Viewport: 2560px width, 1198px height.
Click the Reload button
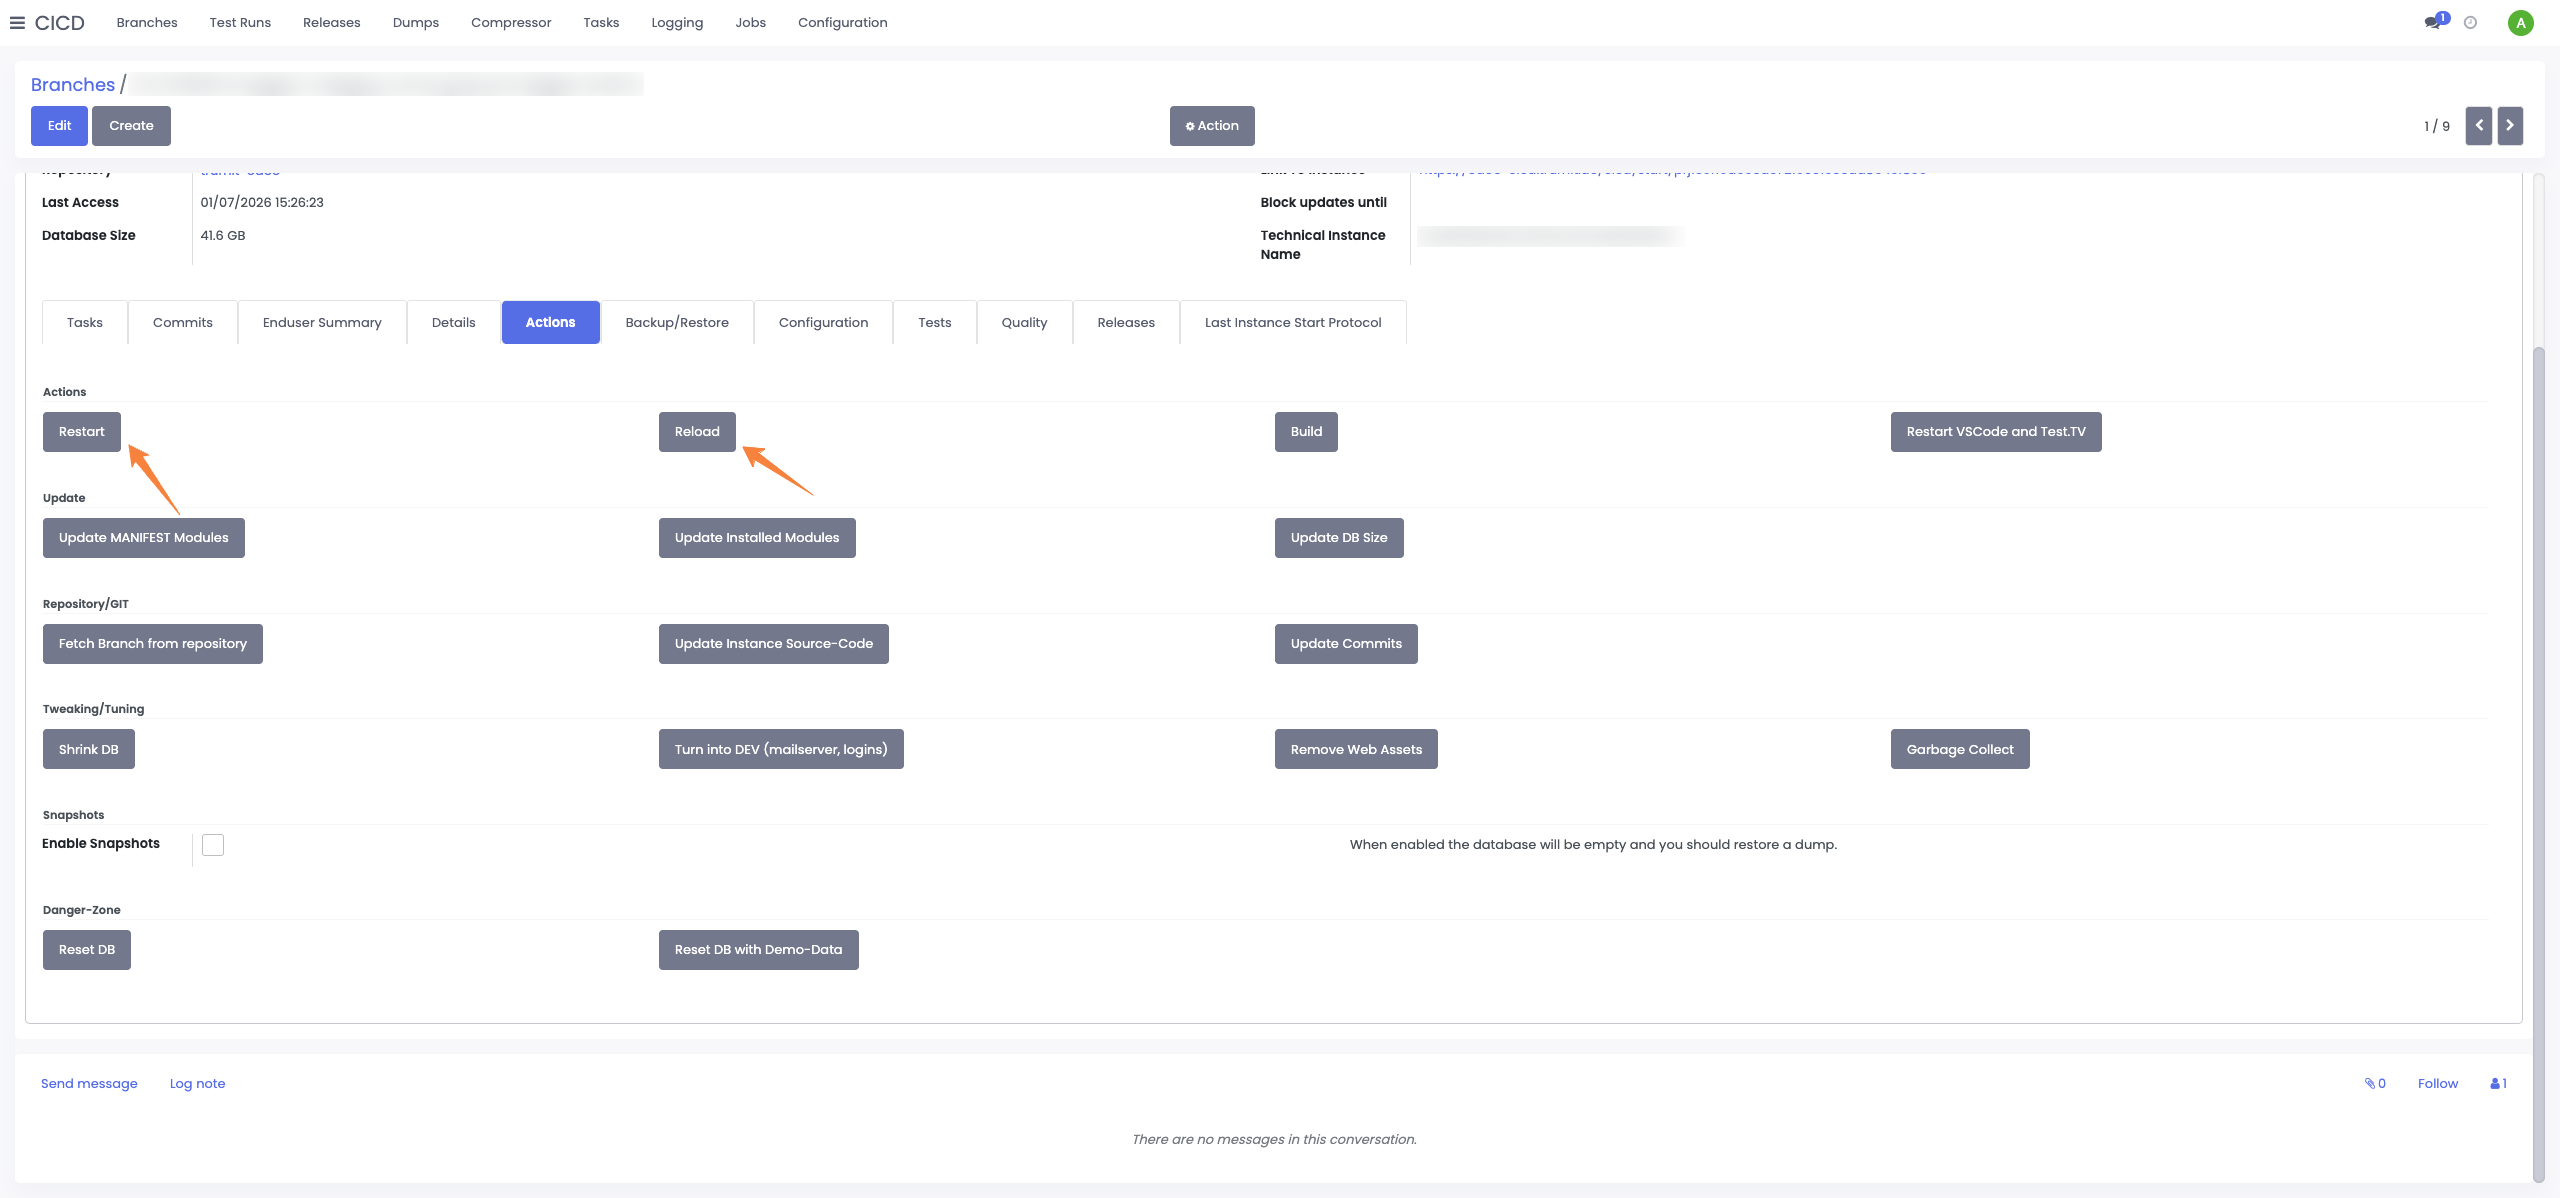697,432
